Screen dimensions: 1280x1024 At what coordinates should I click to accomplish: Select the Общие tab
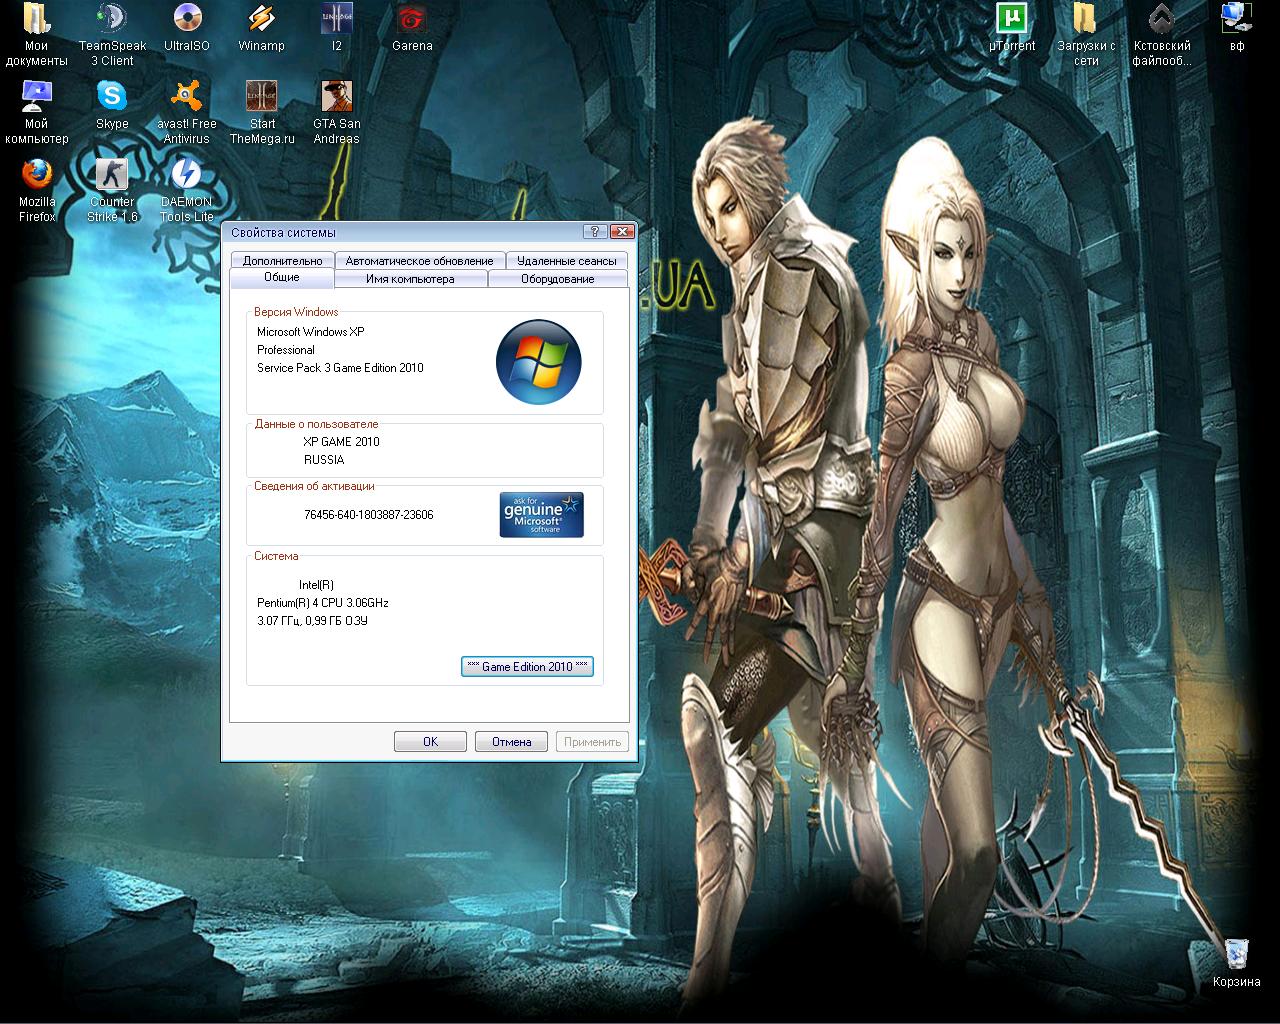pyautogui.click(x=282, y=278)
